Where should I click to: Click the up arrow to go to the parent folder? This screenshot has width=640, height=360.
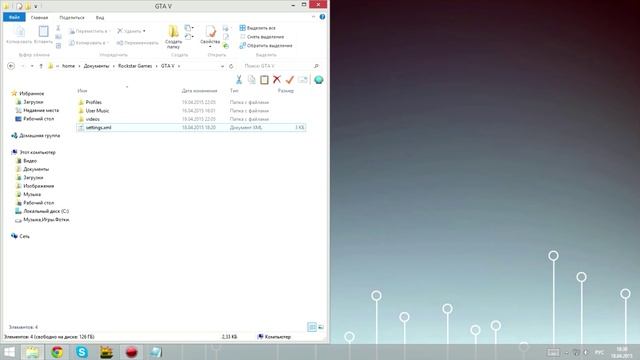[41, 66]
